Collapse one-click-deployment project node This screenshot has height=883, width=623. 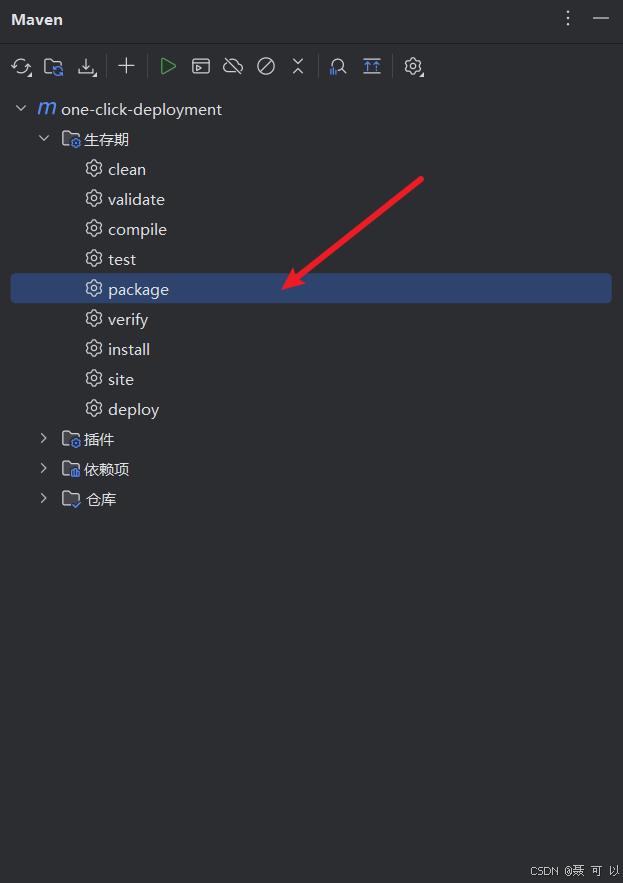[21, 108]
